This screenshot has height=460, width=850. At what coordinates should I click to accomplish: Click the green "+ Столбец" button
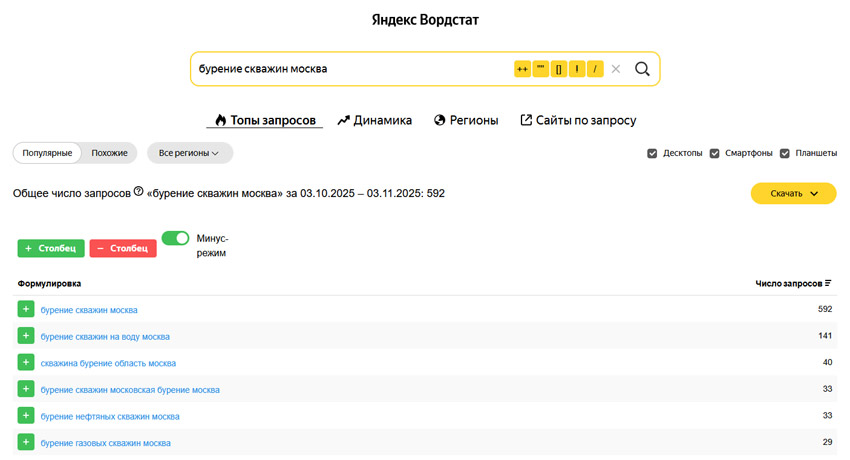click(x=51, y=248)
